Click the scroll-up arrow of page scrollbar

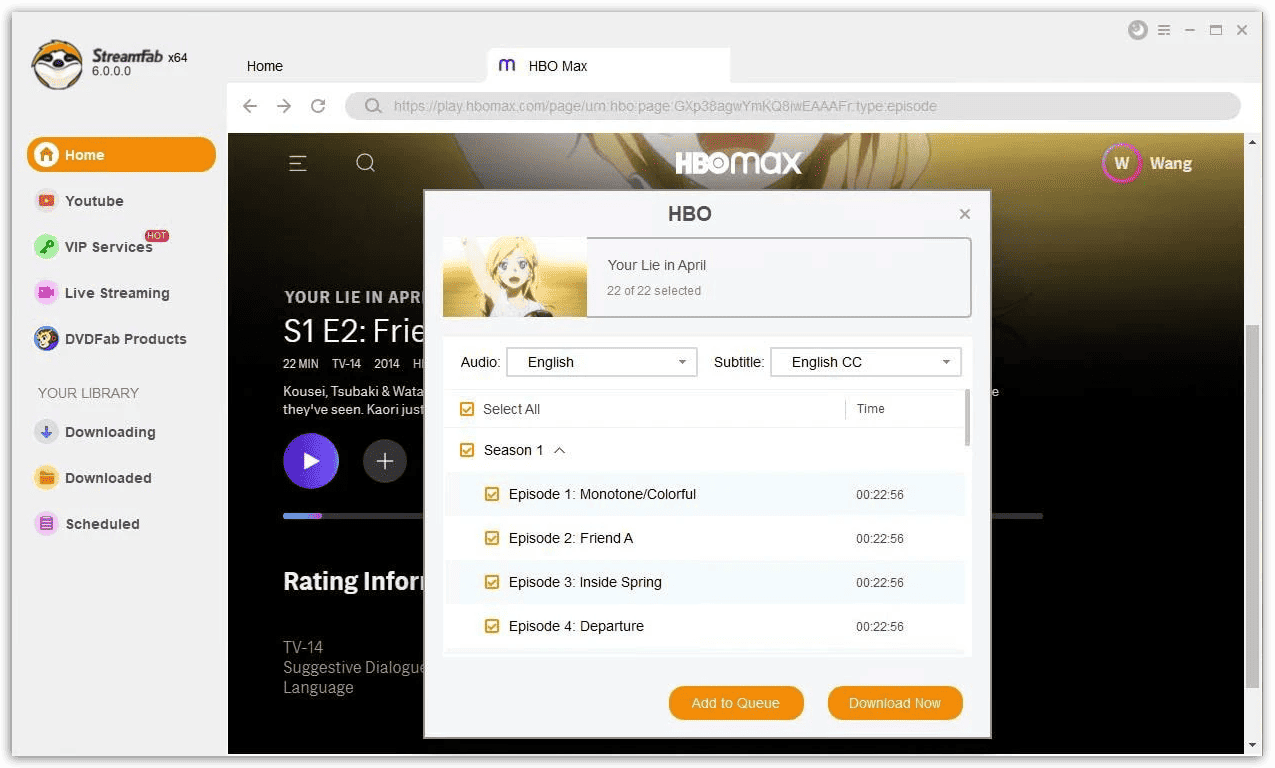pyautogui.click(x=1254, y=143)
